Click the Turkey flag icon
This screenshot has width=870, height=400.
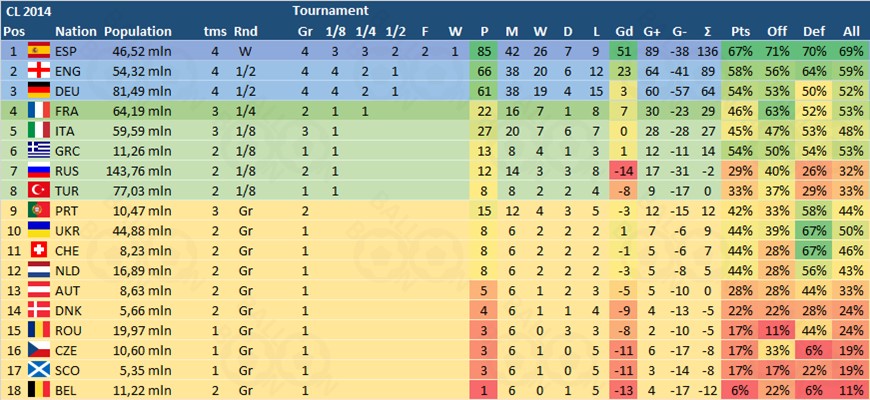tap(38, 189)
